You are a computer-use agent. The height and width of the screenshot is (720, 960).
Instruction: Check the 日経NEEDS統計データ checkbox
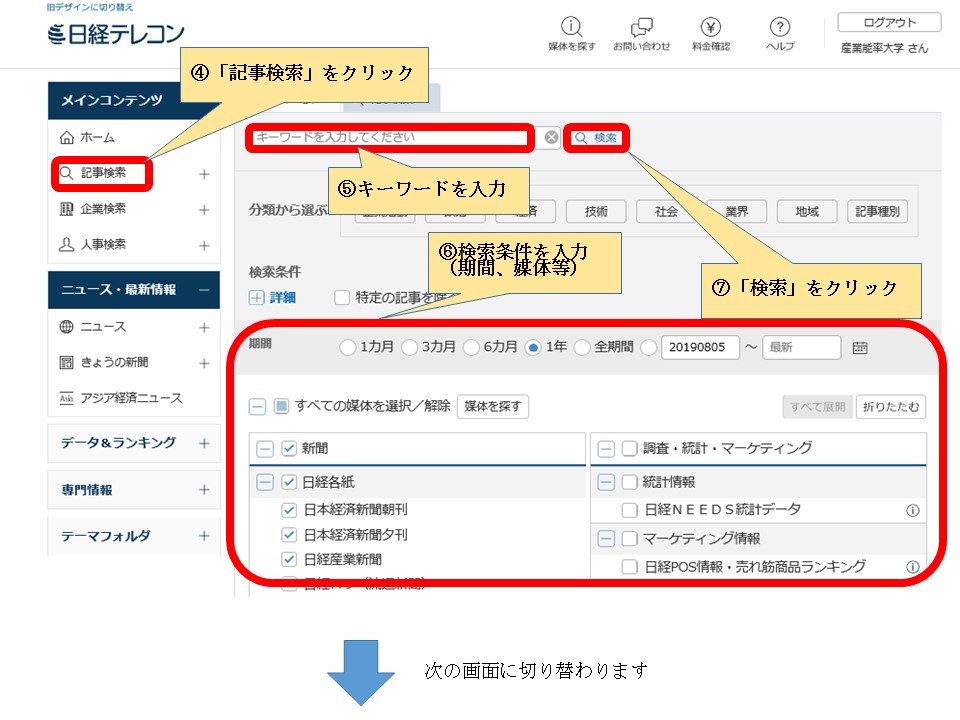[x=629, y=510]
